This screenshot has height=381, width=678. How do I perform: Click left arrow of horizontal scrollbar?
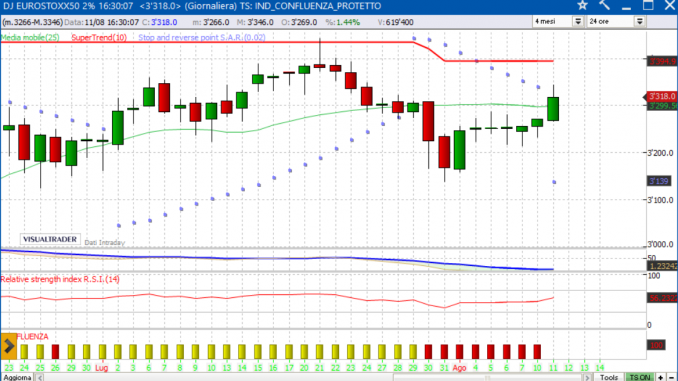40,378
